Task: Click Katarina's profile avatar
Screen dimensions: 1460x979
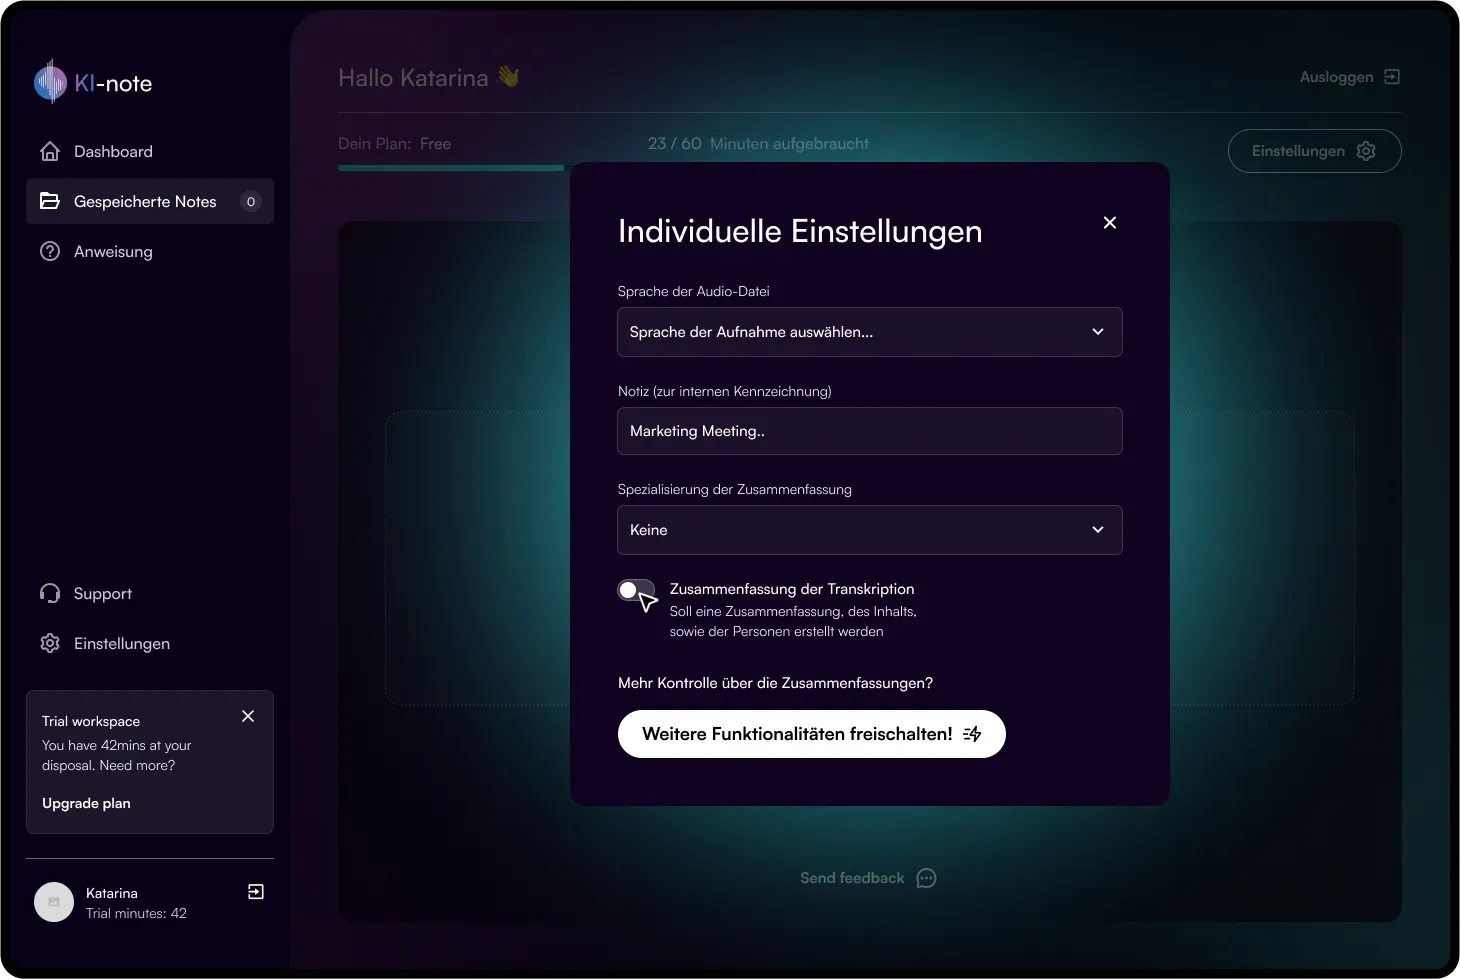Action: point(54,902)
